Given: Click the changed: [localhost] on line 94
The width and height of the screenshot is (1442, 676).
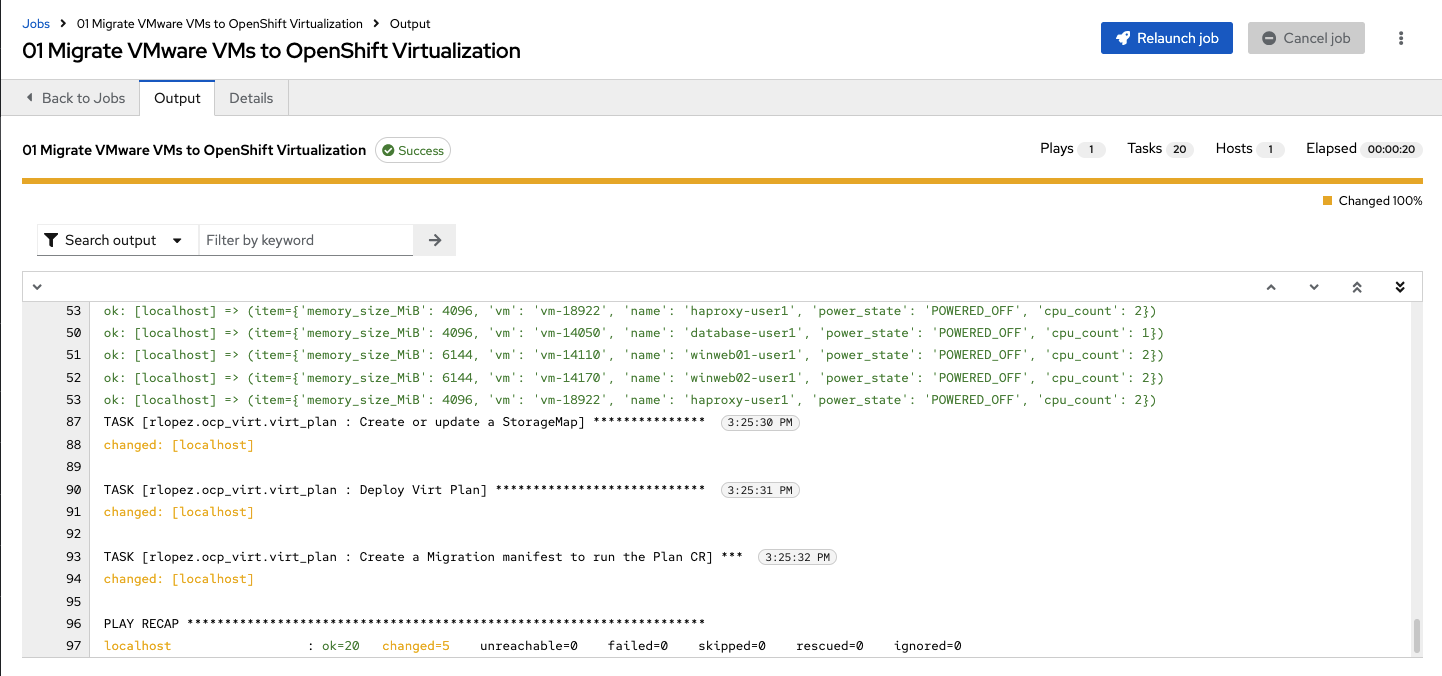Looking at the screenshot, I should click(179, 579).
